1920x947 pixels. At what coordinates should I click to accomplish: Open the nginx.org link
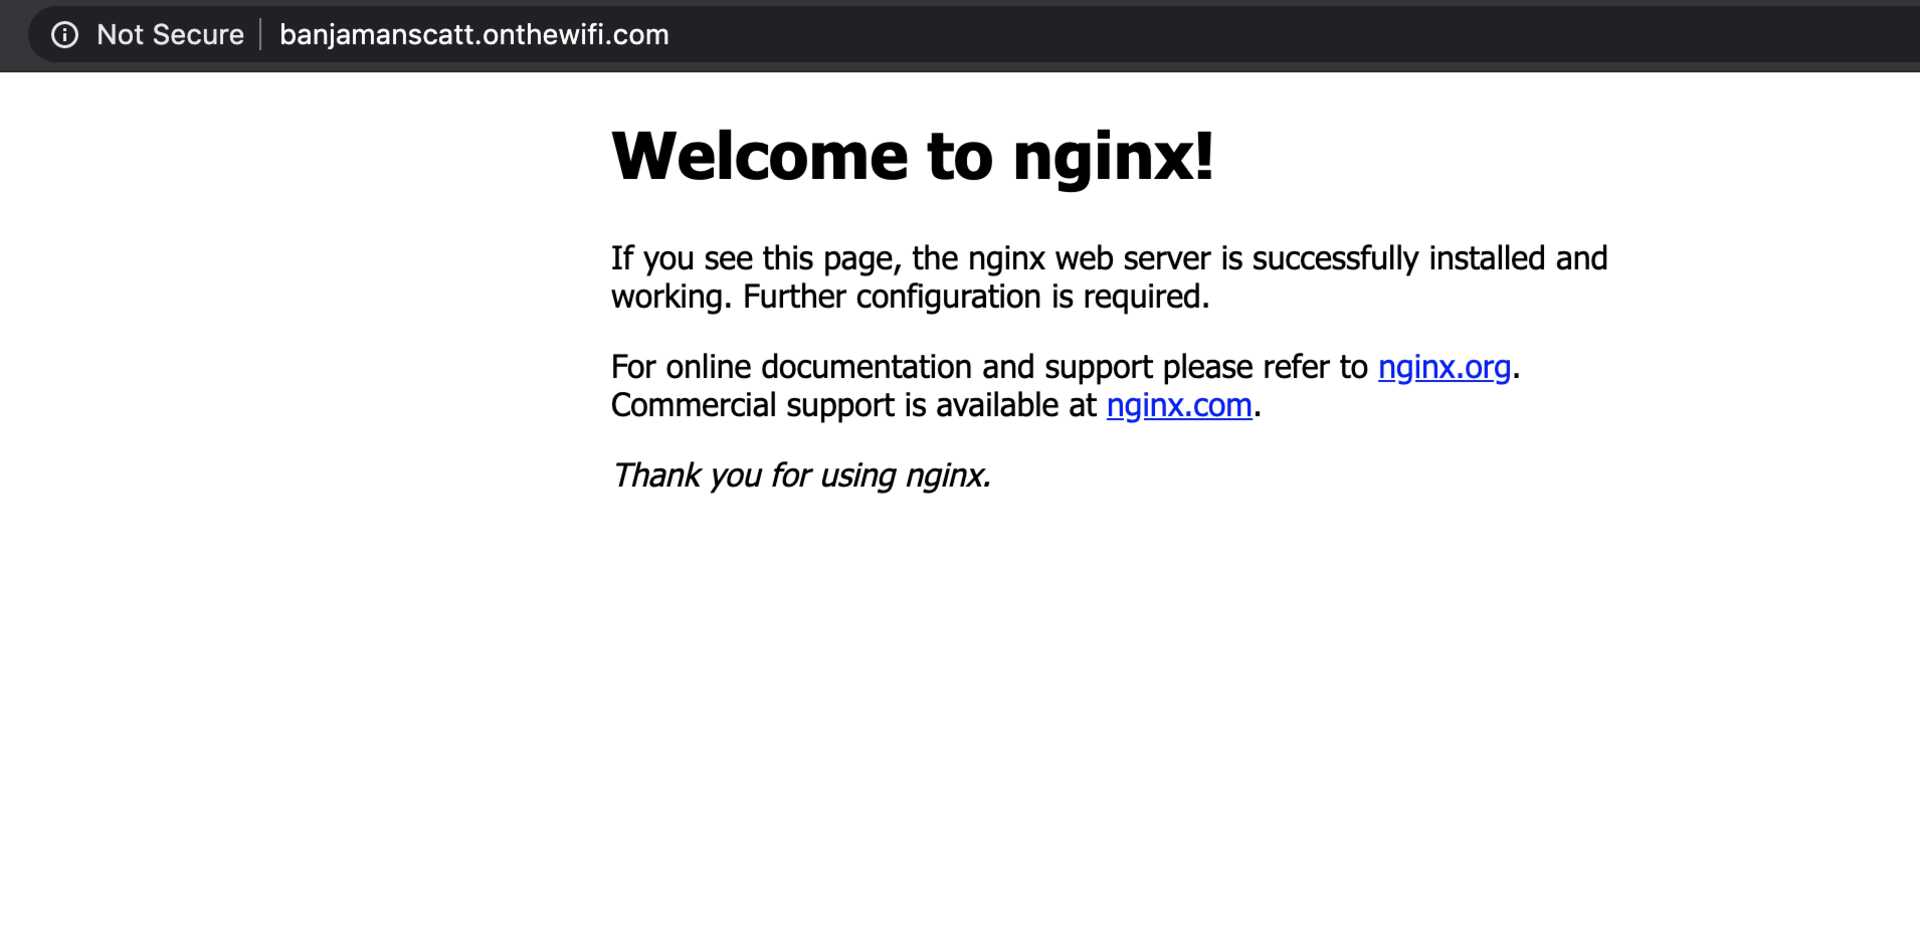1444,367
